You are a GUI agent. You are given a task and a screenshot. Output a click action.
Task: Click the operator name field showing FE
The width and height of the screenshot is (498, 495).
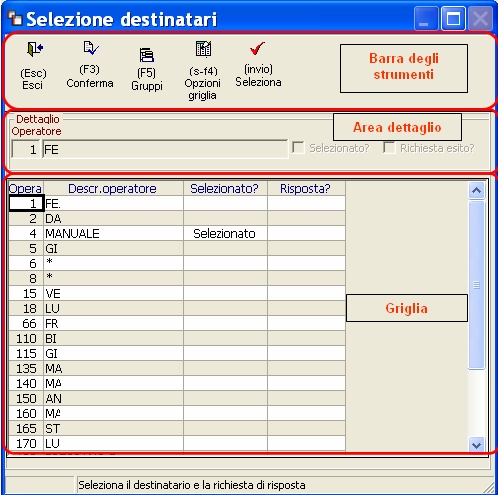pos(165,150)
